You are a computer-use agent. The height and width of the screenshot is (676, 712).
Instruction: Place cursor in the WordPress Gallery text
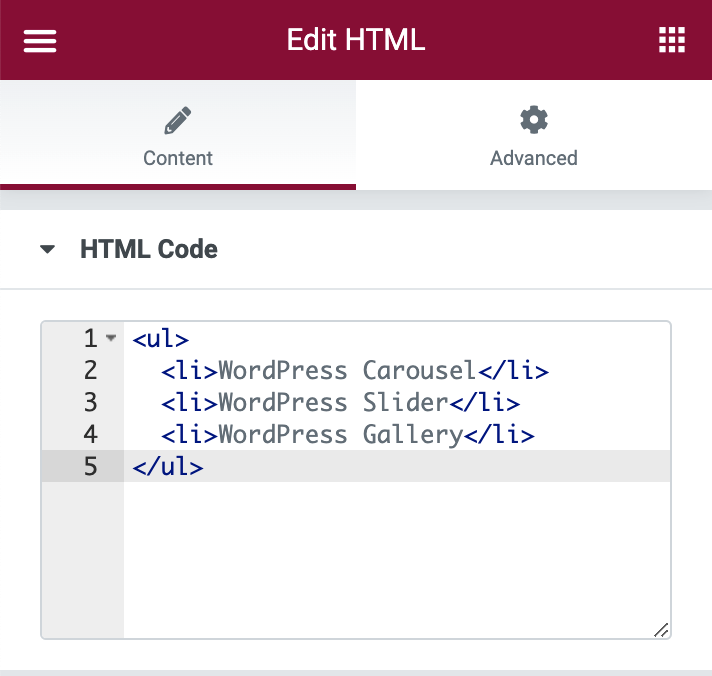coord(340,435)
